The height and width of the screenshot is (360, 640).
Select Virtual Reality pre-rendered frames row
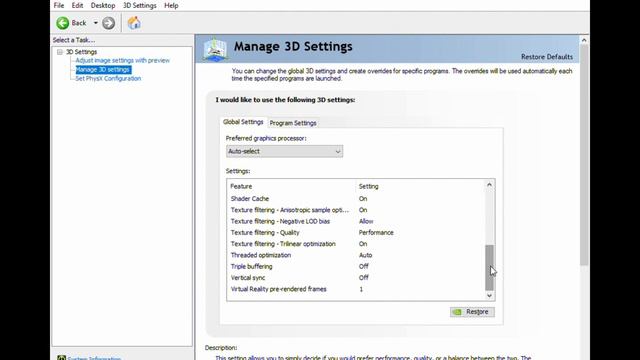[355, 289]
